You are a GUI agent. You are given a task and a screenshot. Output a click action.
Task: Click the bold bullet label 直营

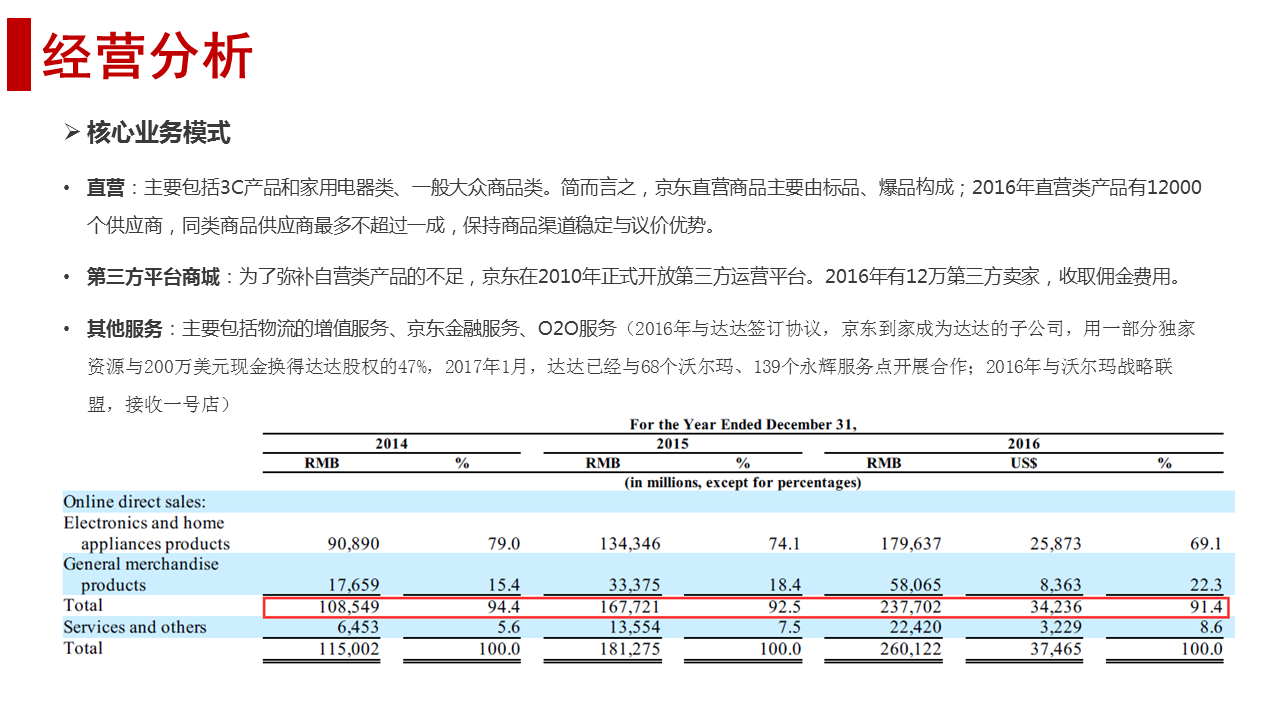105,187
